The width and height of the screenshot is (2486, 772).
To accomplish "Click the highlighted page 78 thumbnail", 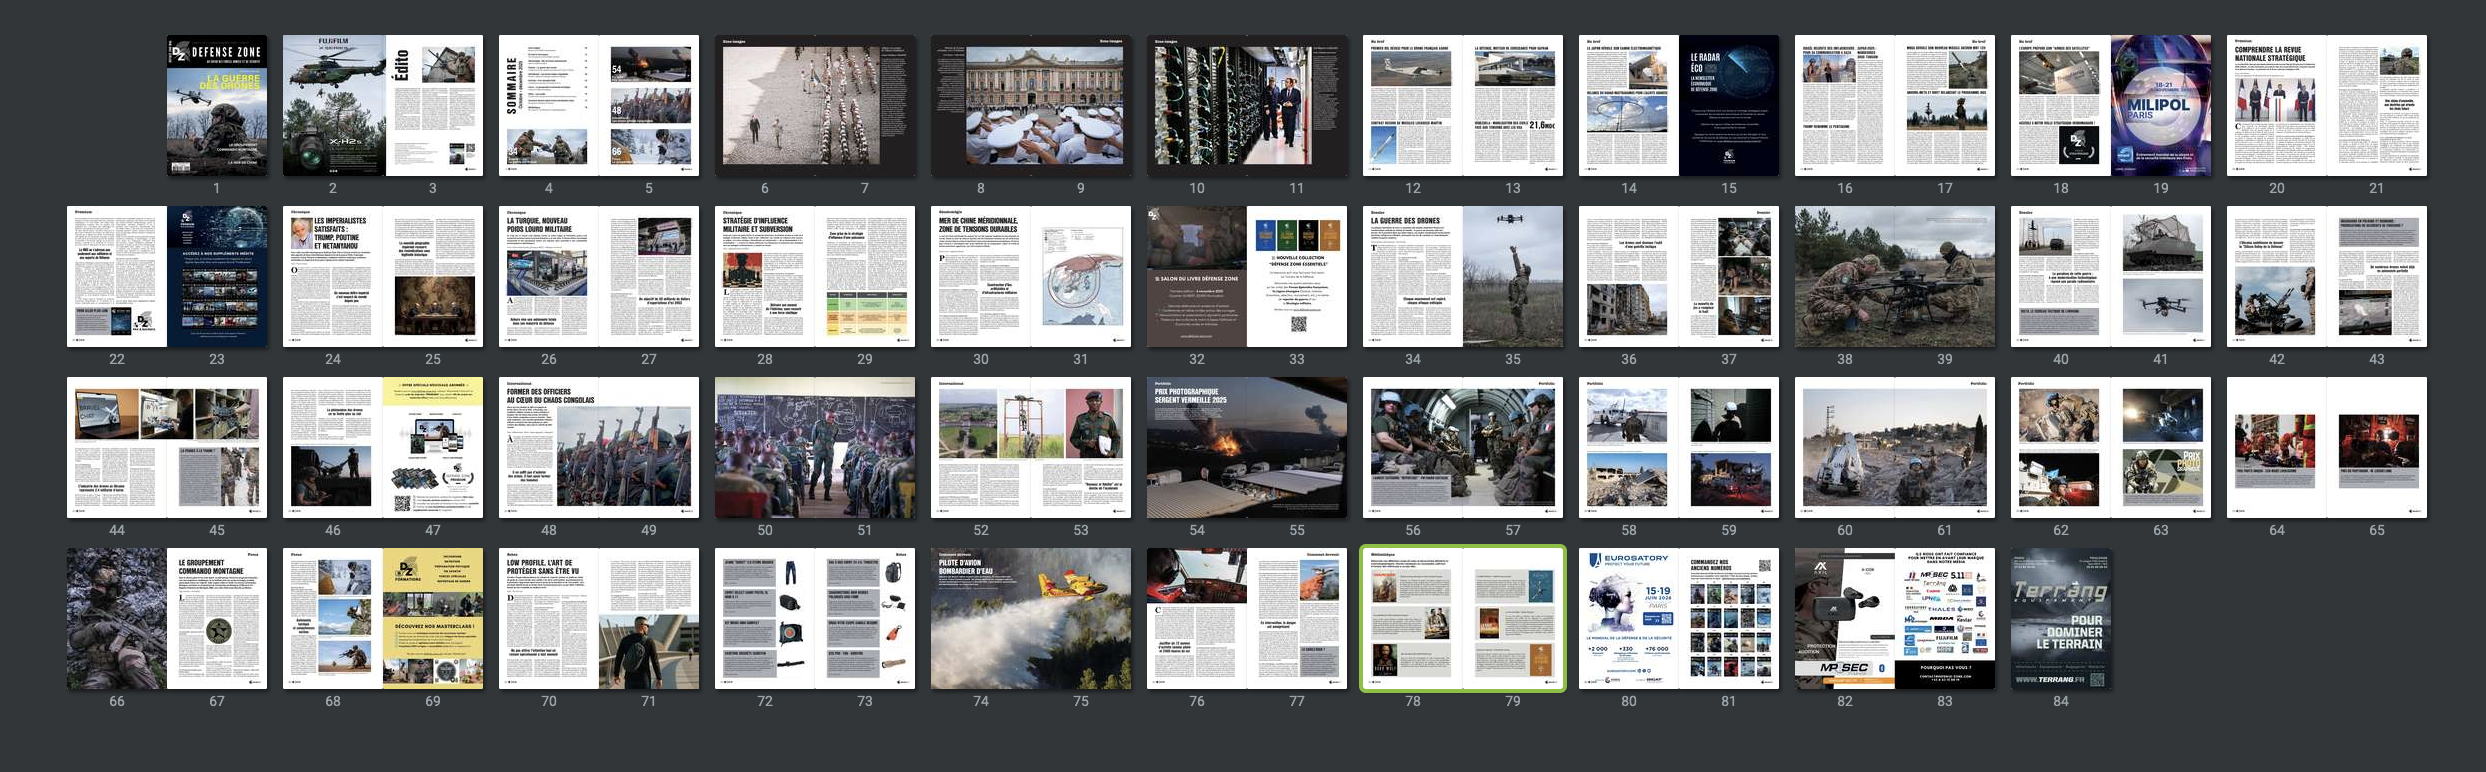I will [1412, 619].
